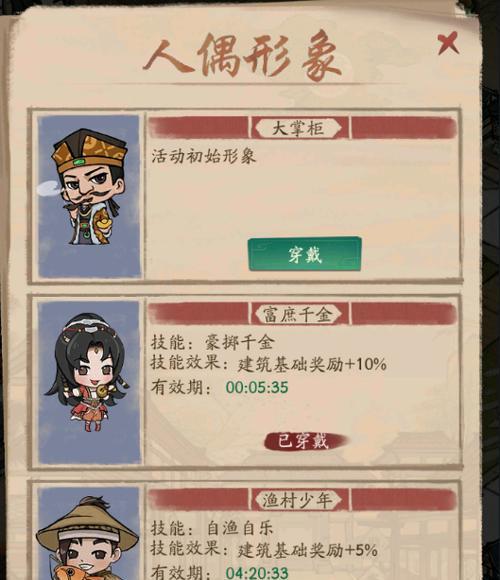500x580 pixels.
Task: Click the 活动初始形象 description text
Action: (x=203, y=156)
